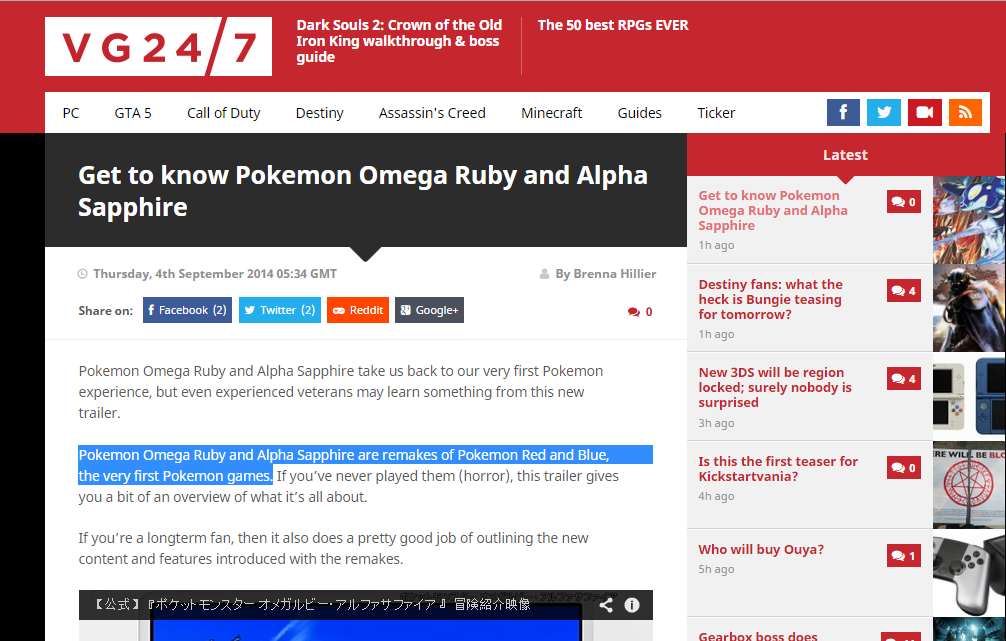Open the Call of Duty navigation item
This screenshot has width=1006, height=641.
coord(223,113)
